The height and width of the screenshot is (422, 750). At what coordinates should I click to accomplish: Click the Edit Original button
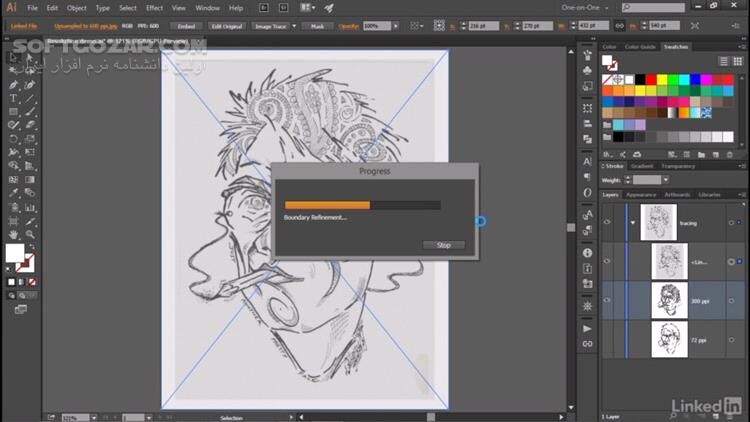click(x=227, y=26)
